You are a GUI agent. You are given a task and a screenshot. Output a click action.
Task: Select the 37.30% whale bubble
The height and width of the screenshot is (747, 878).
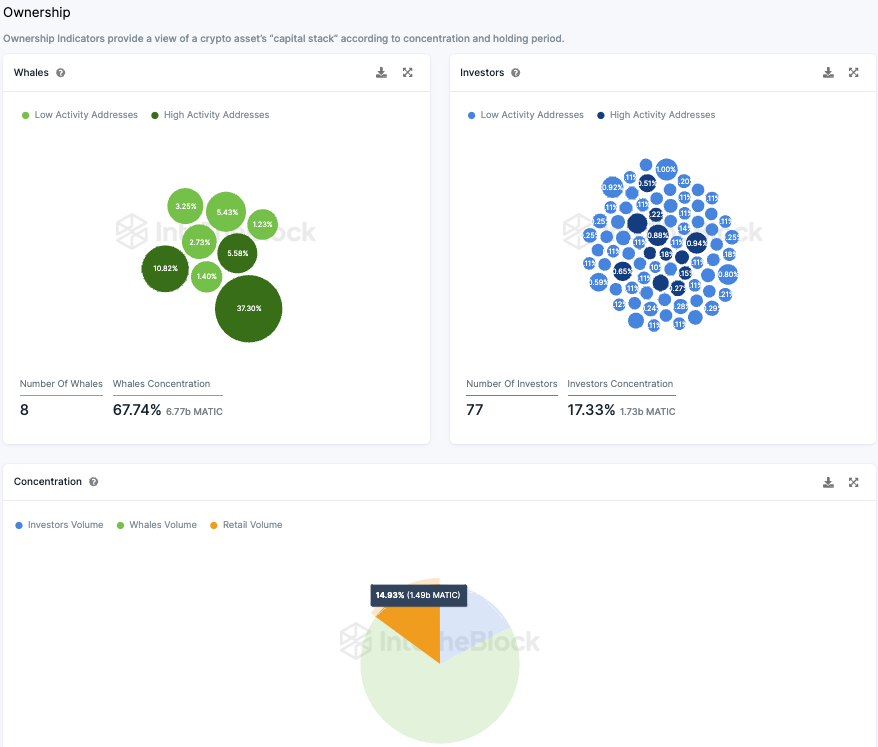249,309
